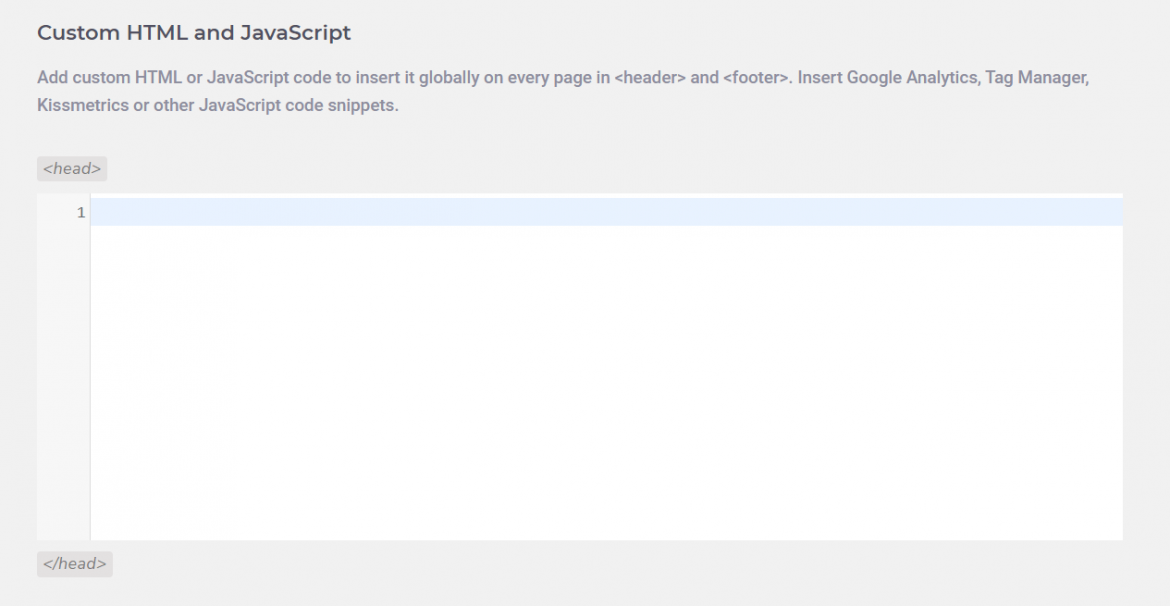
Task: Click the <header> text in the description
Action: [650, 77]
